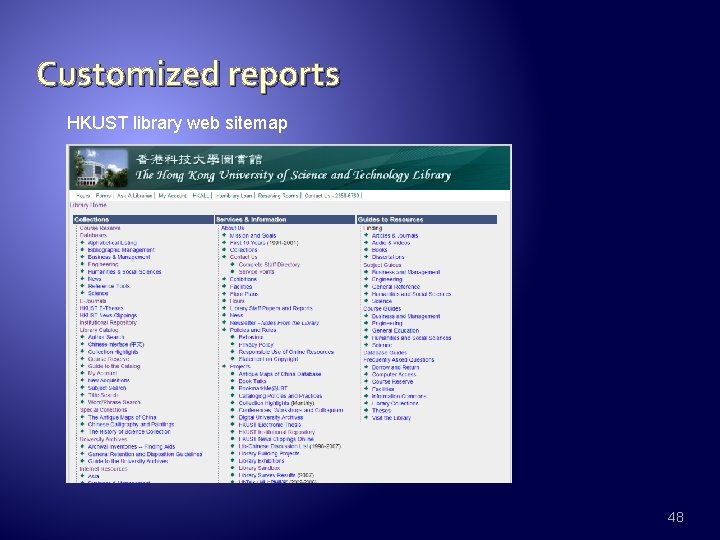Image resolution: width=720 pixels, height=540 pixels.
Task: Open Business & Management under Databases
Action: point(118,257)
